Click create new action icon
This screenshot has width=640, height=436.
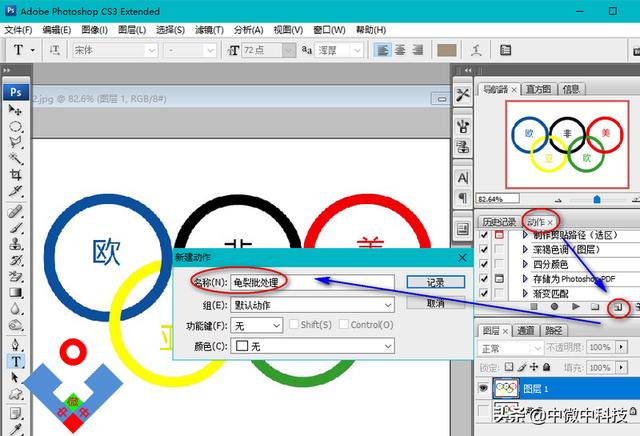(x=619, y=307)
